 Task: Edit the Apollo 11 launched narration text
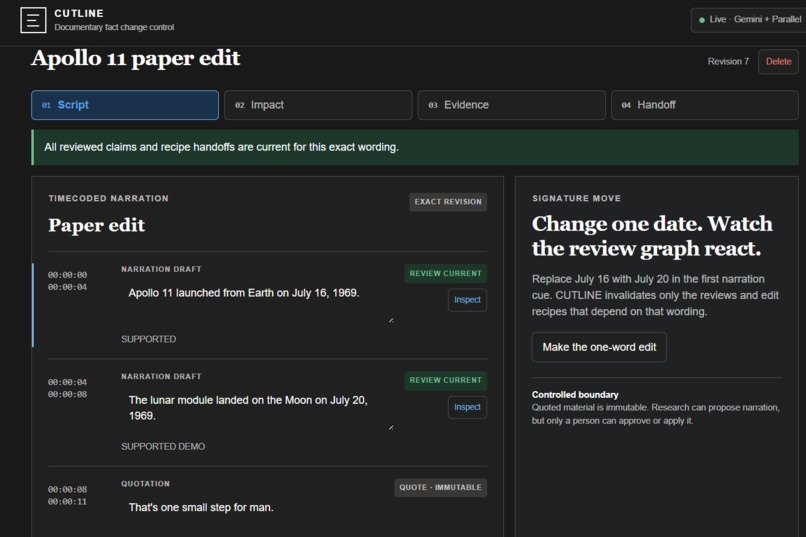[258, 304]
